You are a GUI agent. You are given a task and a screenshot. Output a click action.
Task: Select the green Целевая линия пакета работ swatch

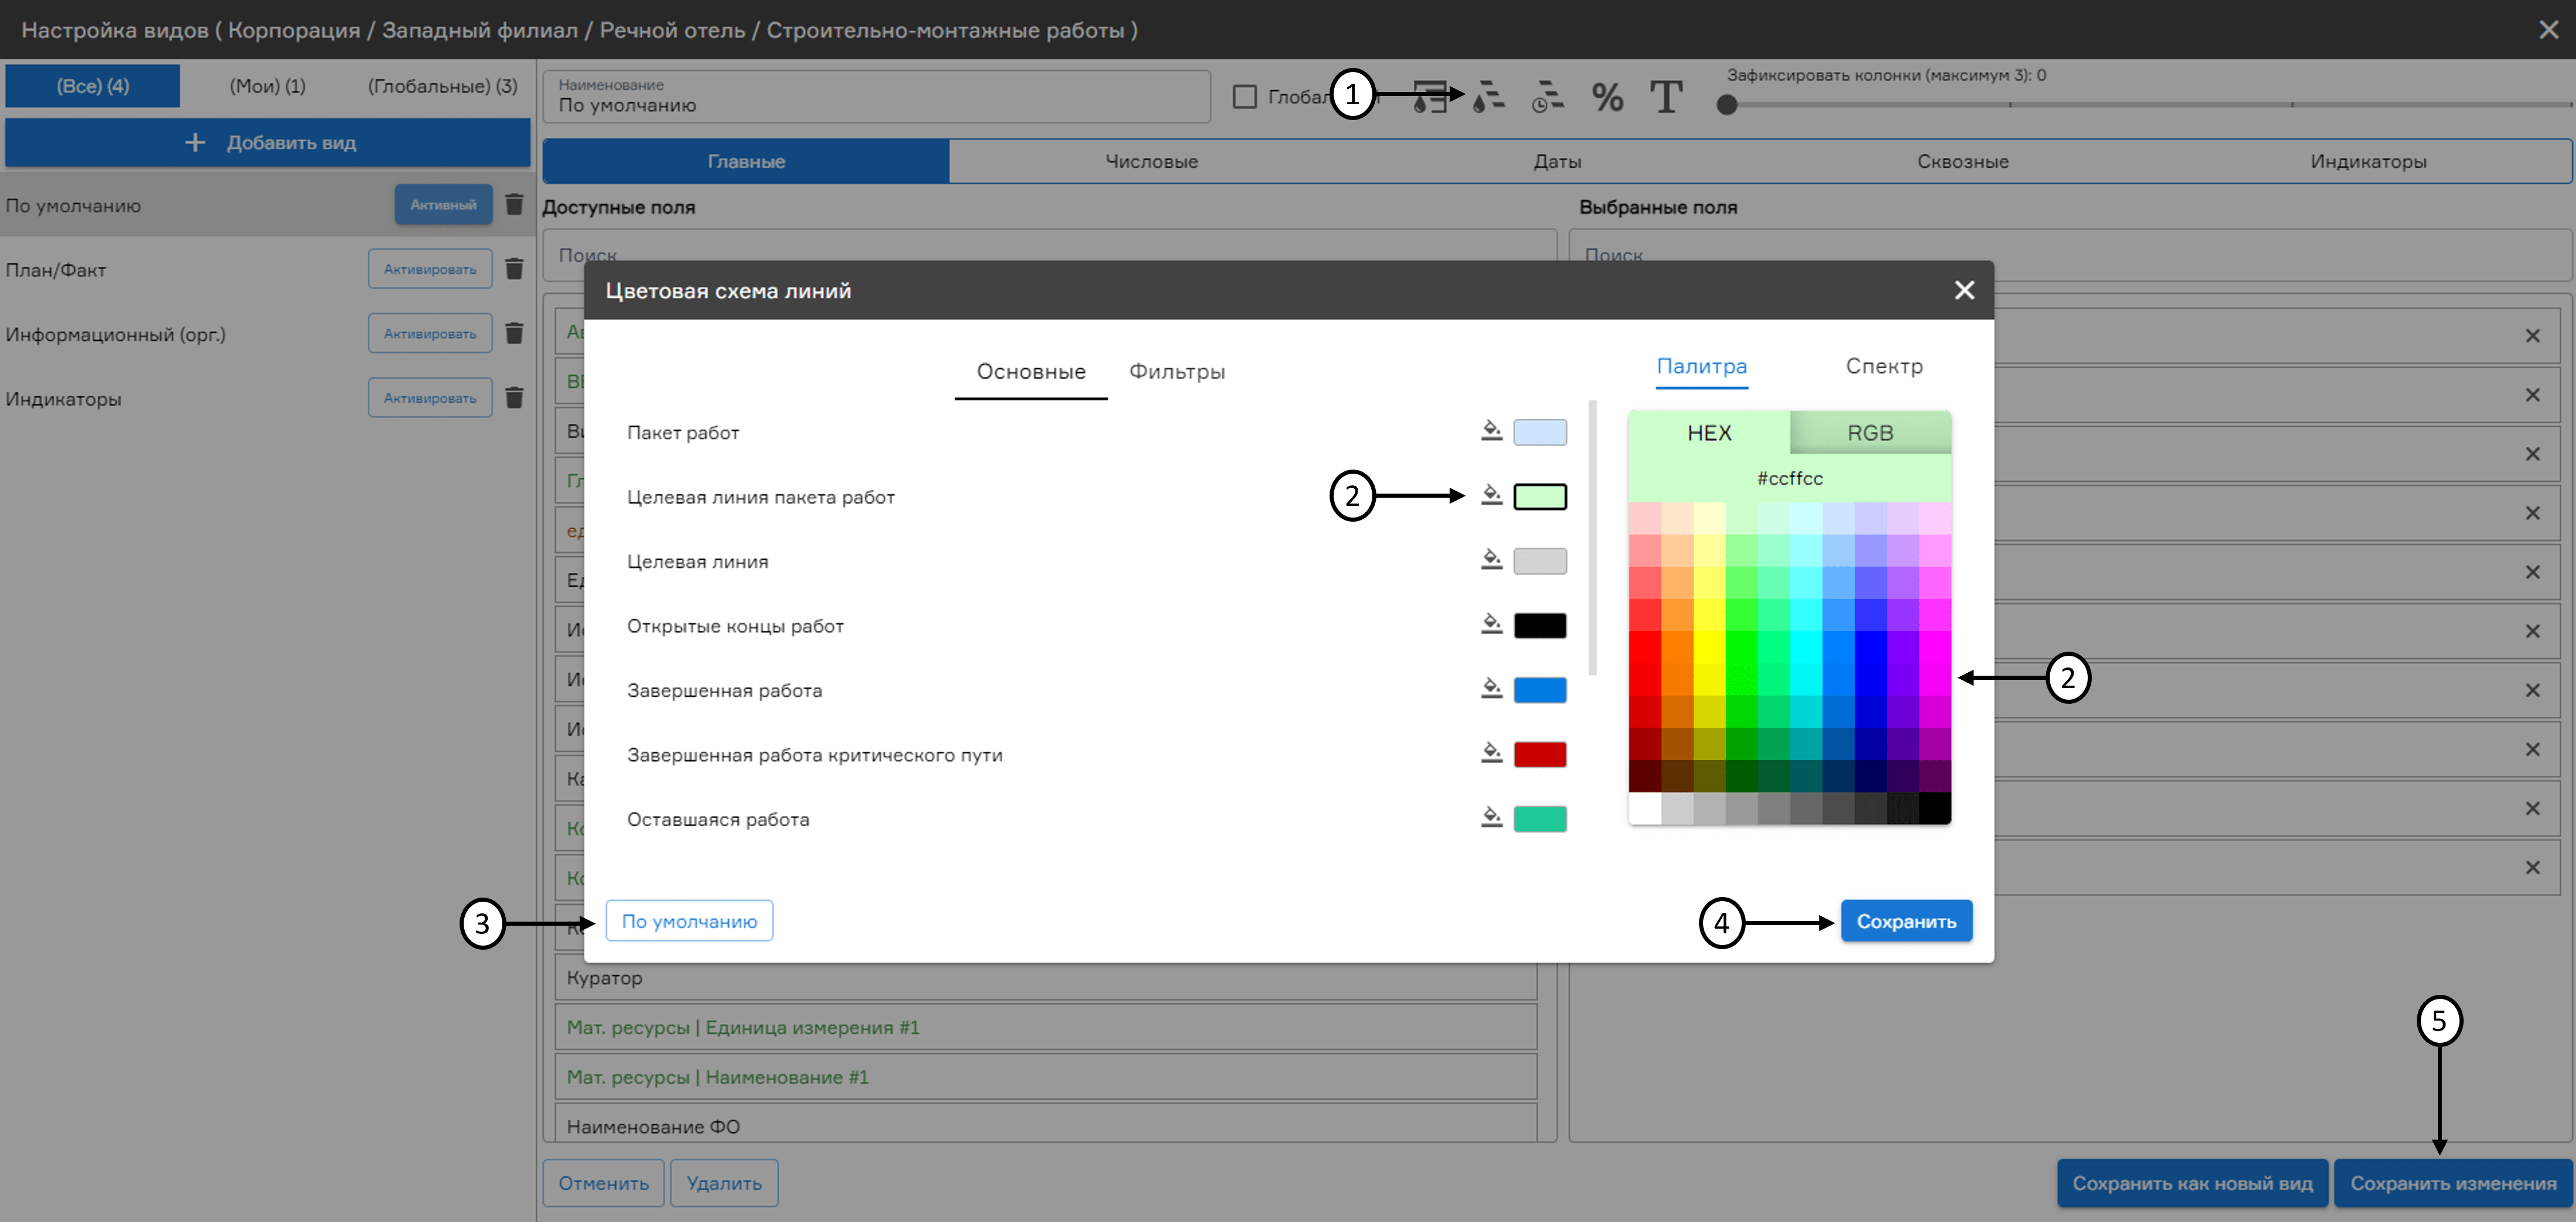(x=1540, y=496)
